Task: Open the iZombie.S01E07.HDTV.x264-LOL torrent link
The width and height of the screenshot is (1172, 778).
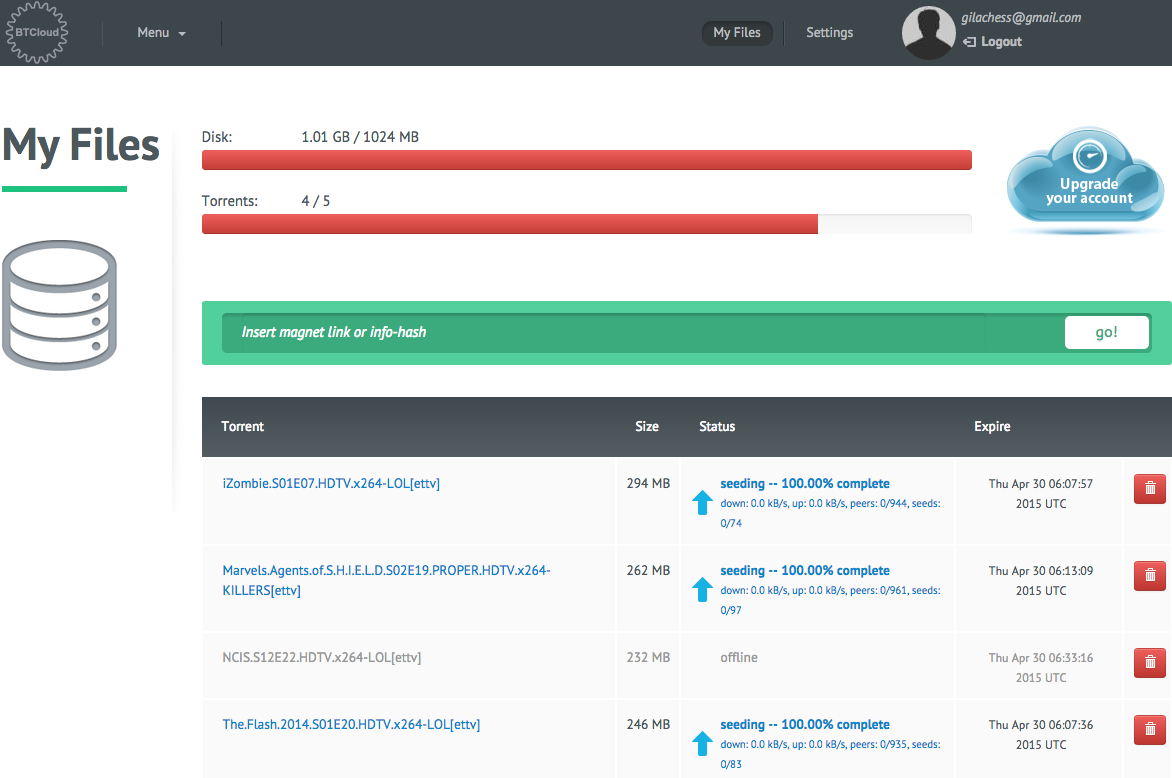Action: tap(331, 484)
